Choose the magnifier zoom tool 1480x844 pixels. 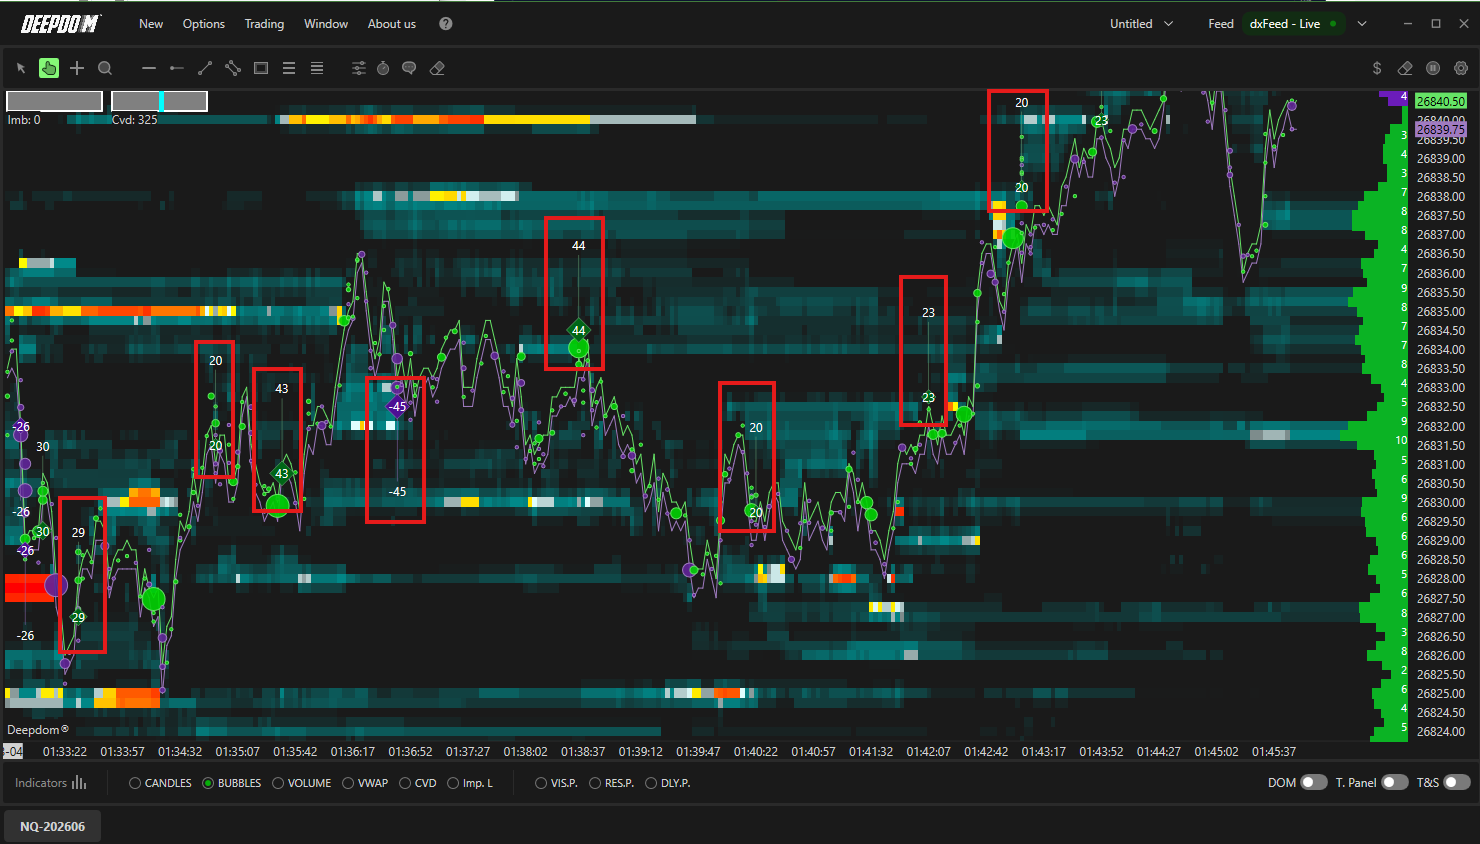point(105,68)
